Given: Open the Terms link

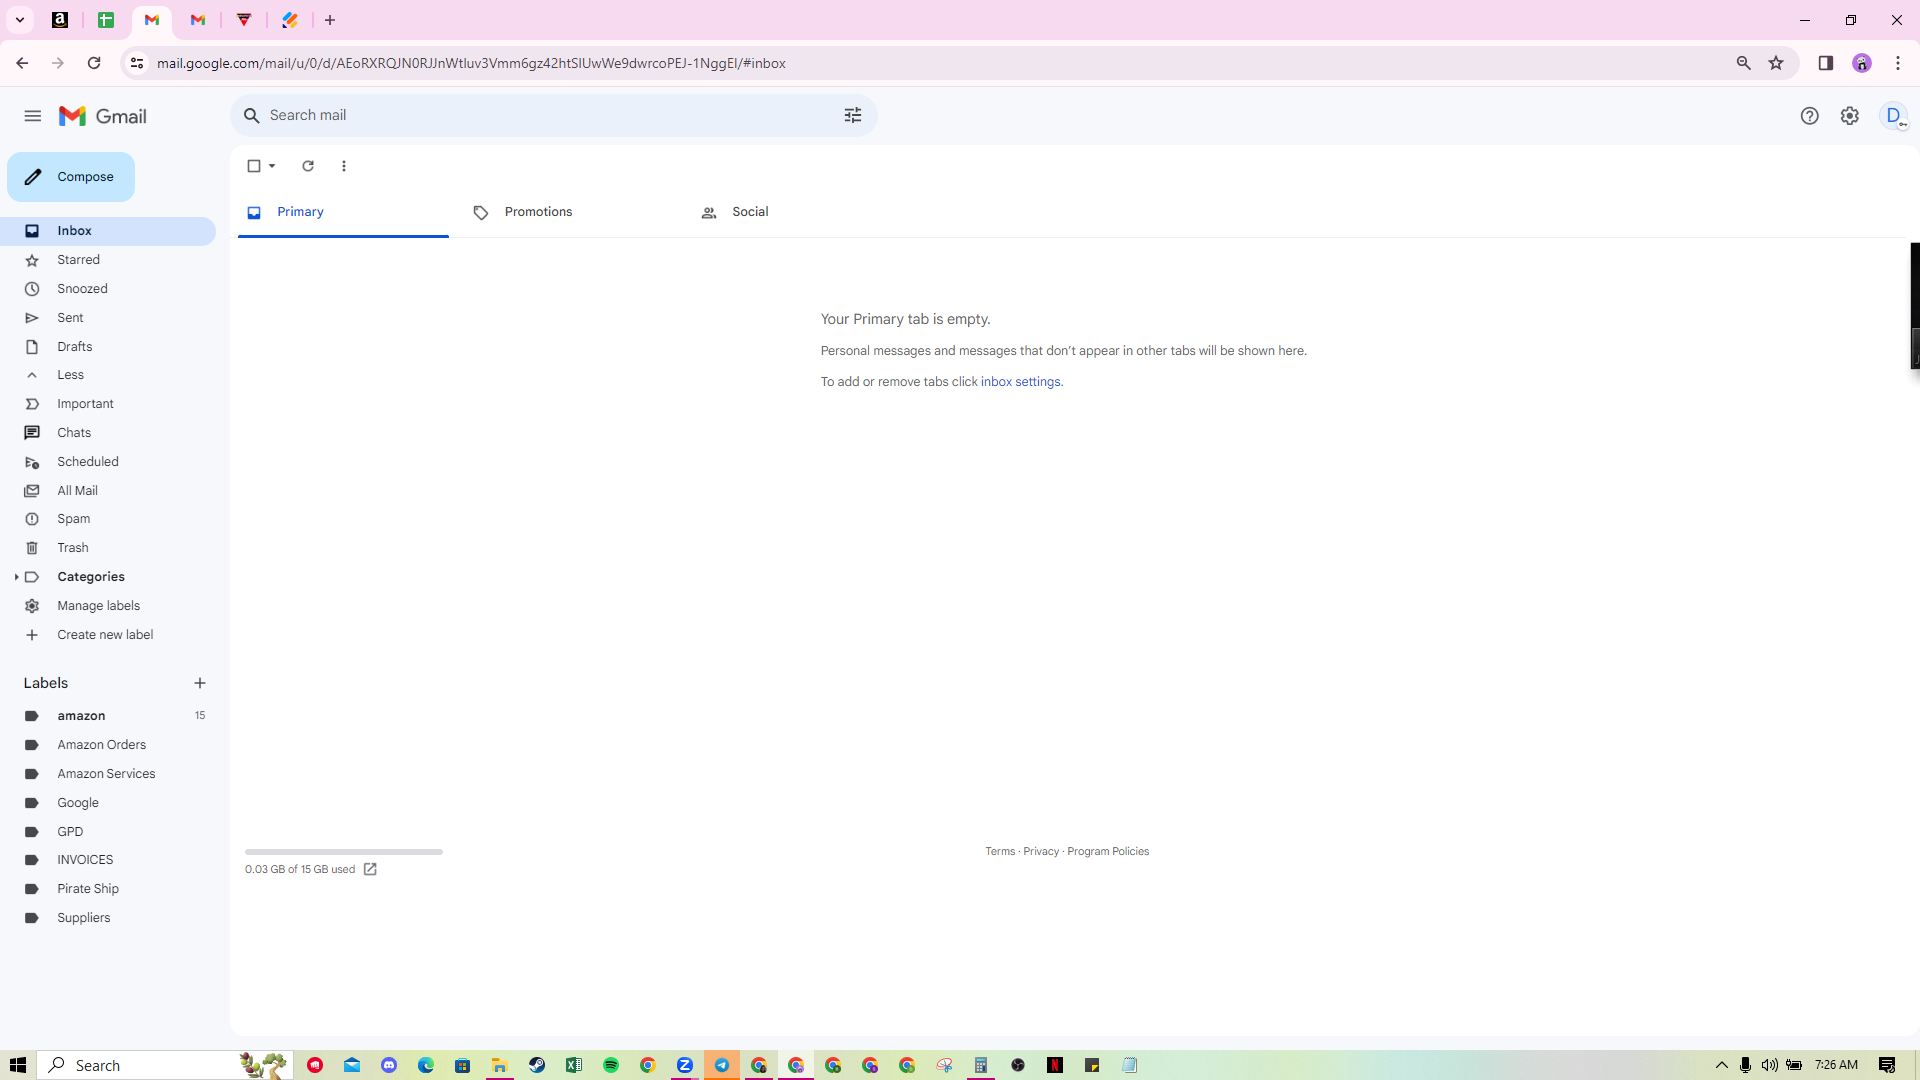Looking at the screenshot, I should click(1000, 852).
